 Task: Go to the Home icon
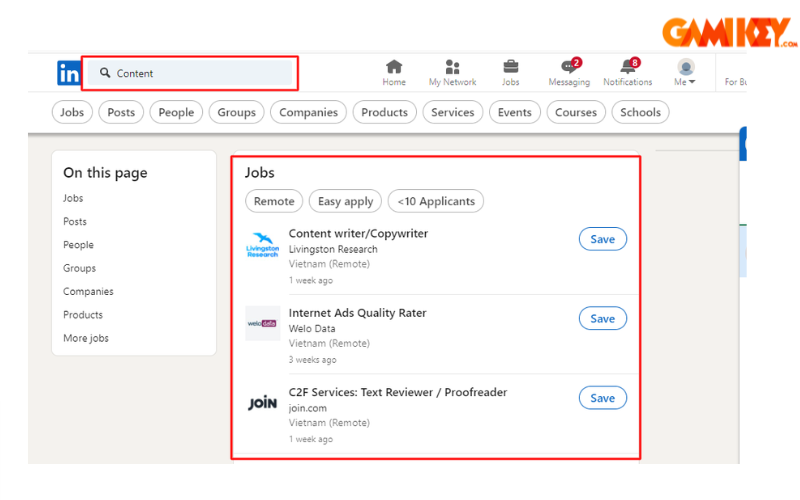(x=394, y=67)
